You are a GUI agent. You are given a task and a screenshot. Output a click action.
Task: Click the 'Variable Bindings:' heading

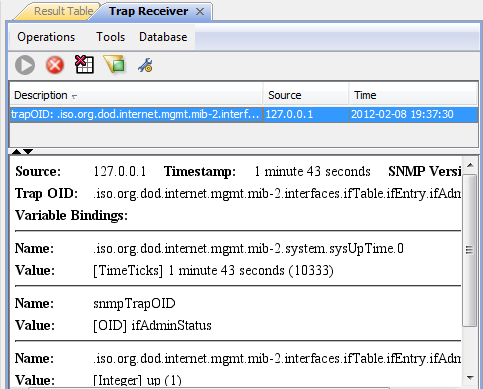coord(71,216)
